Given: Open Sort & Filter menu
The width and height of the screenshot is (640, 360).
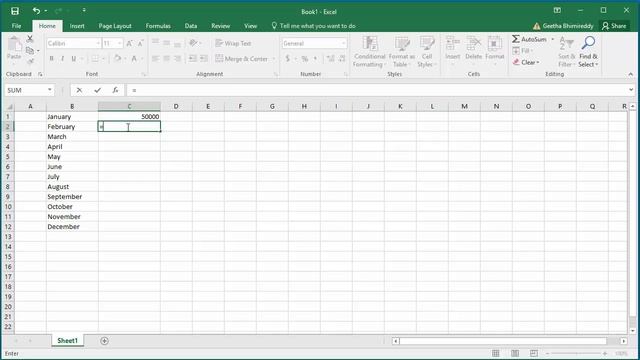Looking at the screenshot, I should [567, 52].
